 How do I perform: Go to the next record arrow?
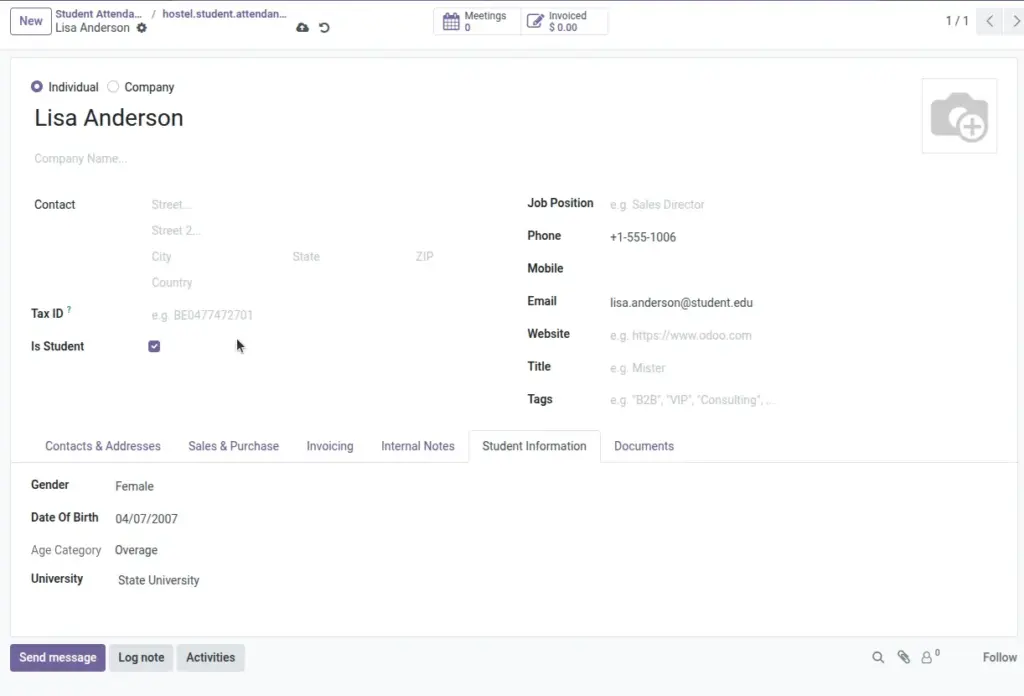(x=1016, y=21)
